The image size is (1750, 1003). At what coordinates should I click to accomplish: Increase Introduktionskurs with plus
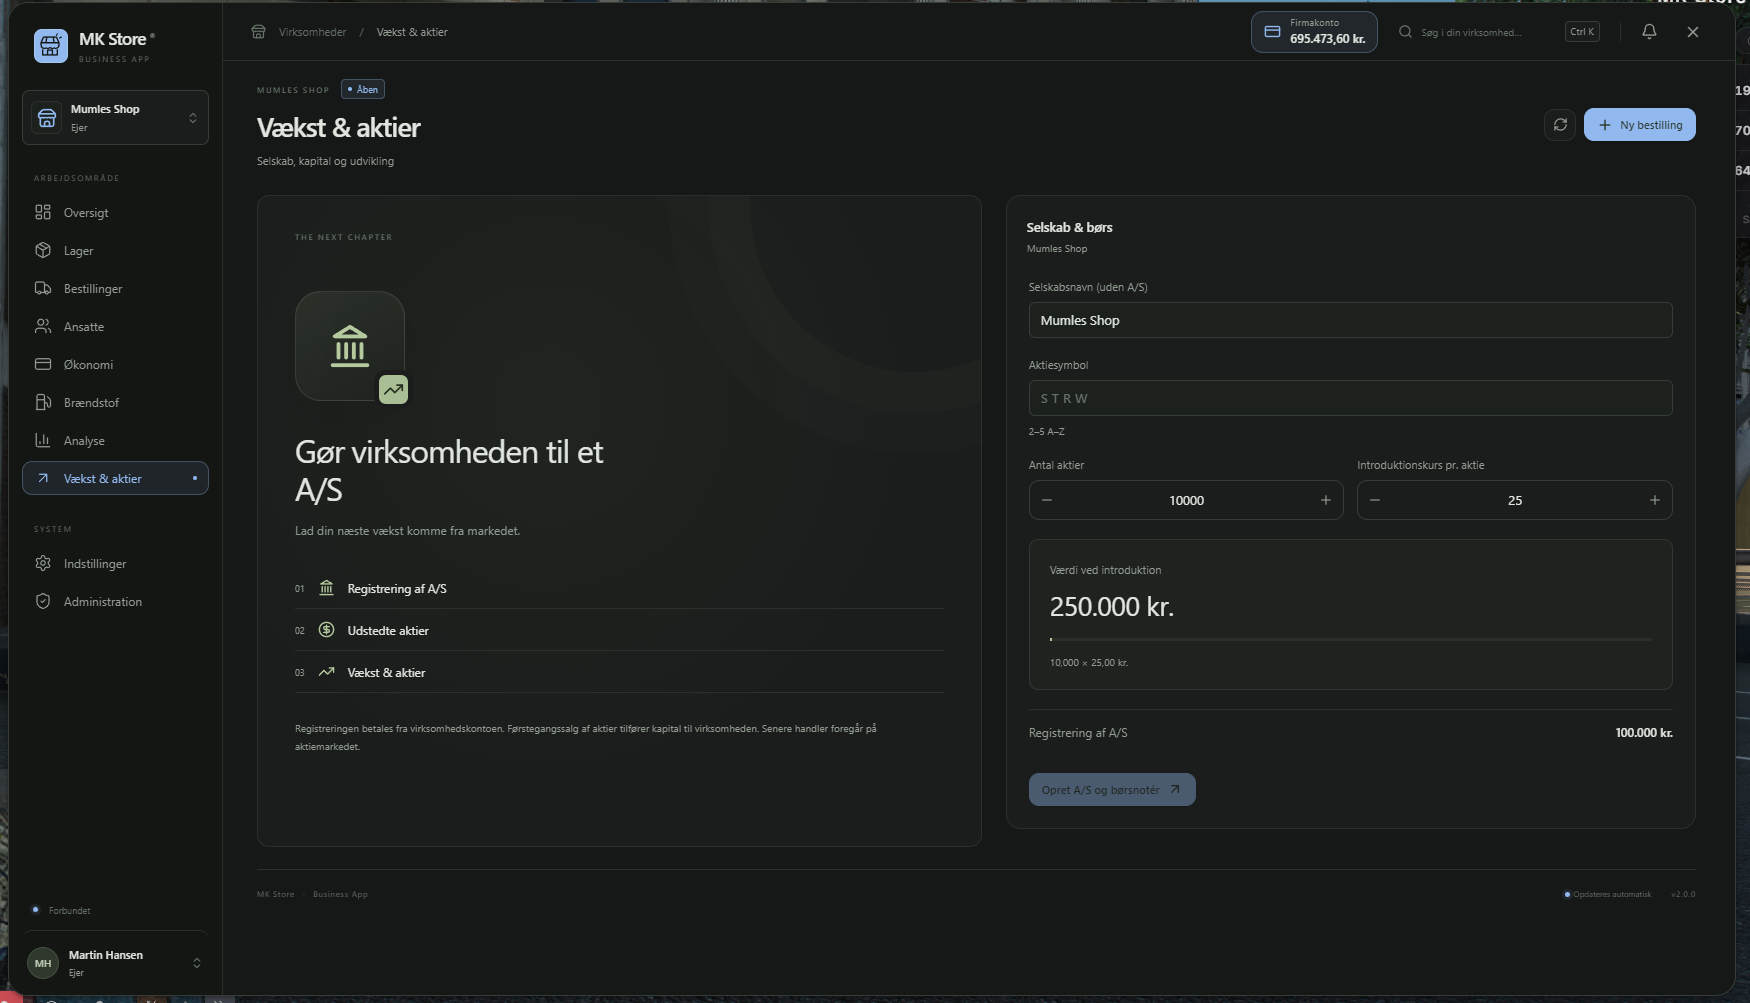click(1655, 500)
